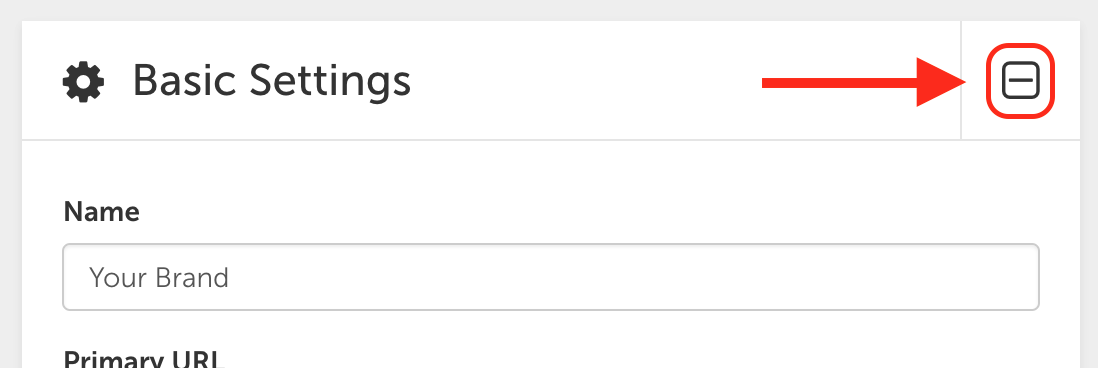Viewport: 1098px width, 368px height.
Task: Select the settings cog icon in header
Action: click(x=83, y=82)
